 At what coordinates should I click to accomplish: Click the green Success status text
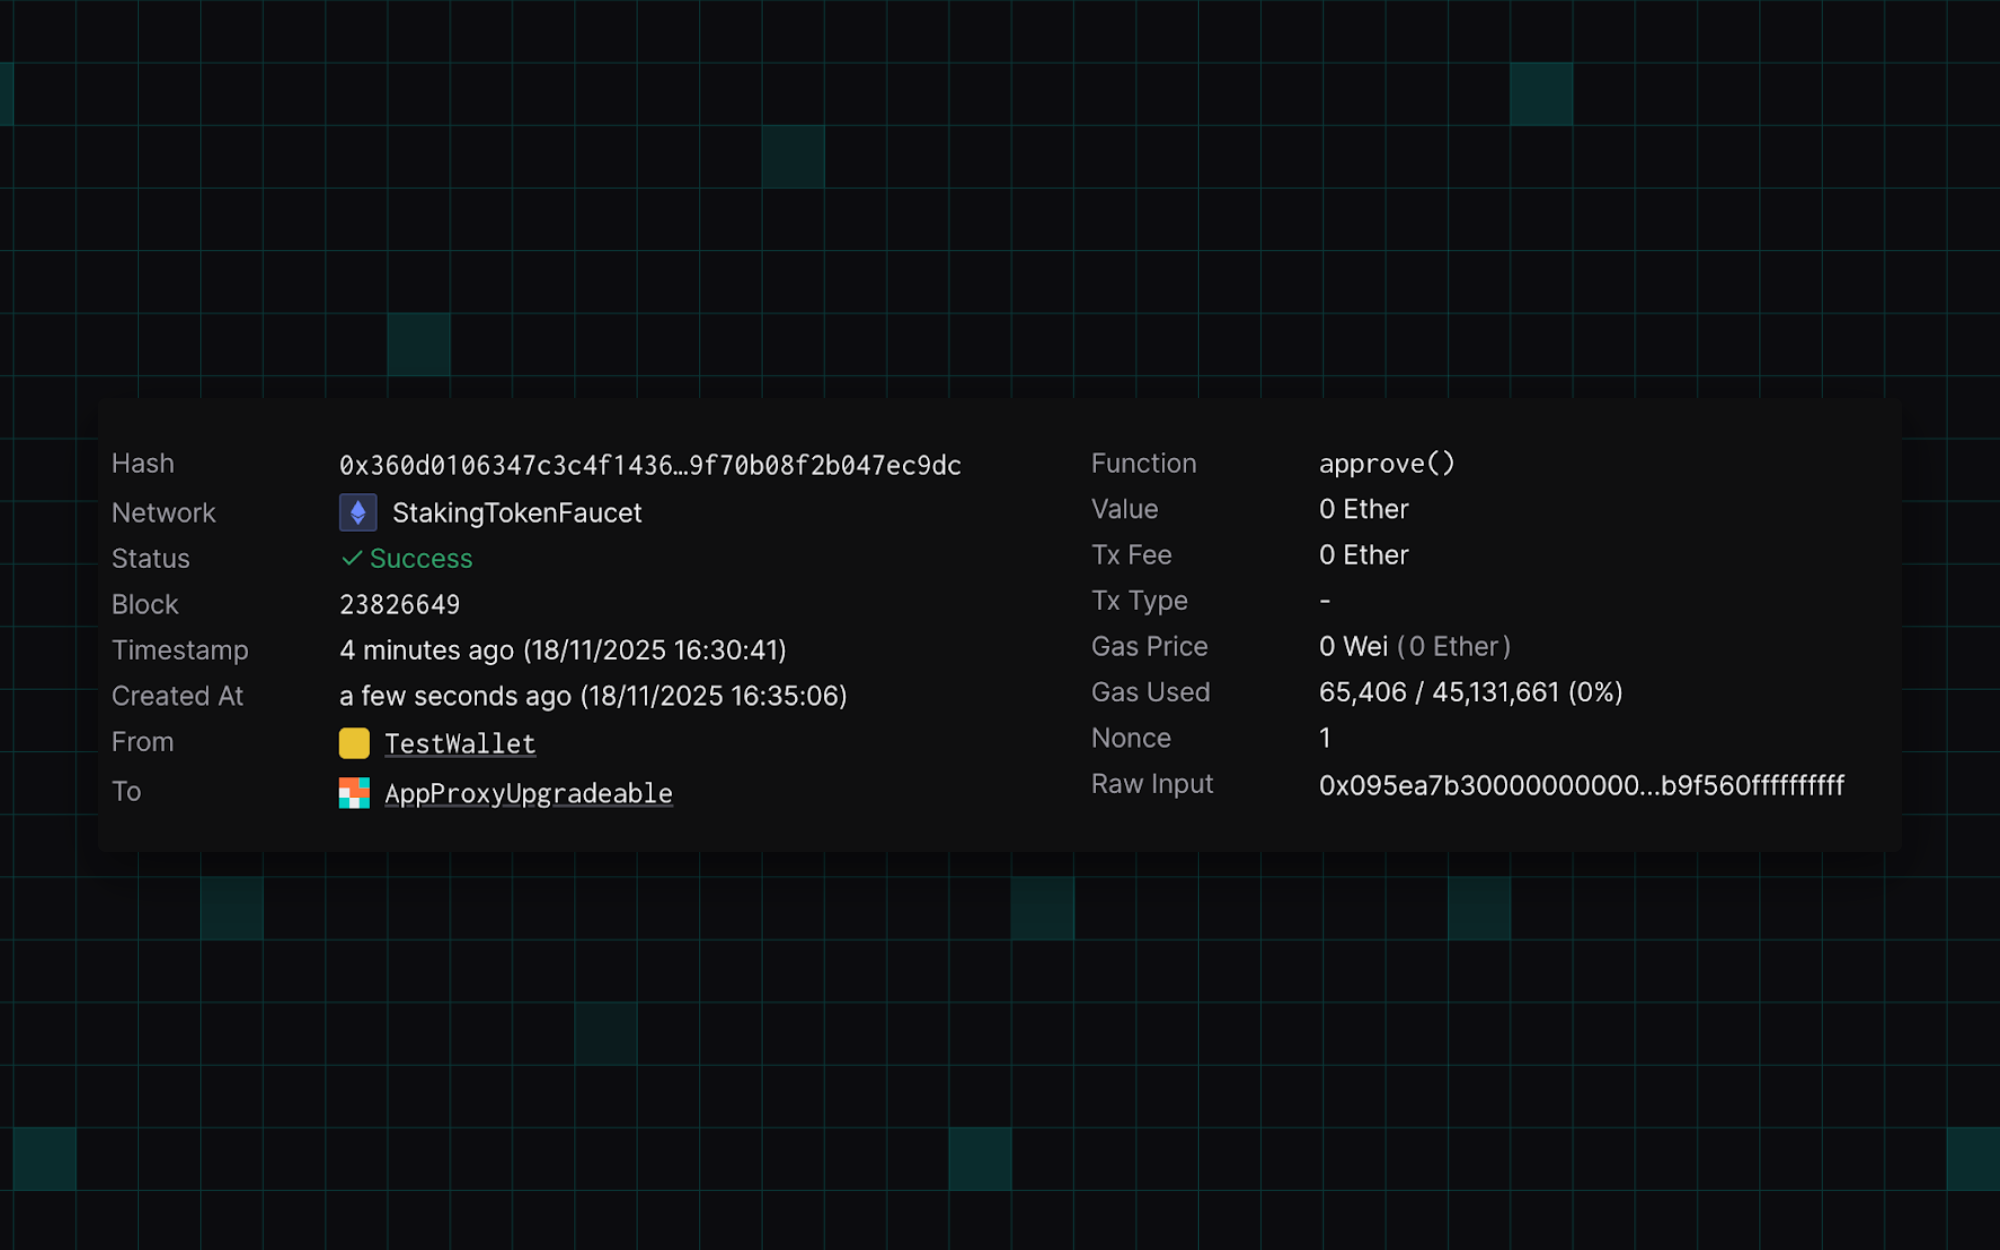421,559
